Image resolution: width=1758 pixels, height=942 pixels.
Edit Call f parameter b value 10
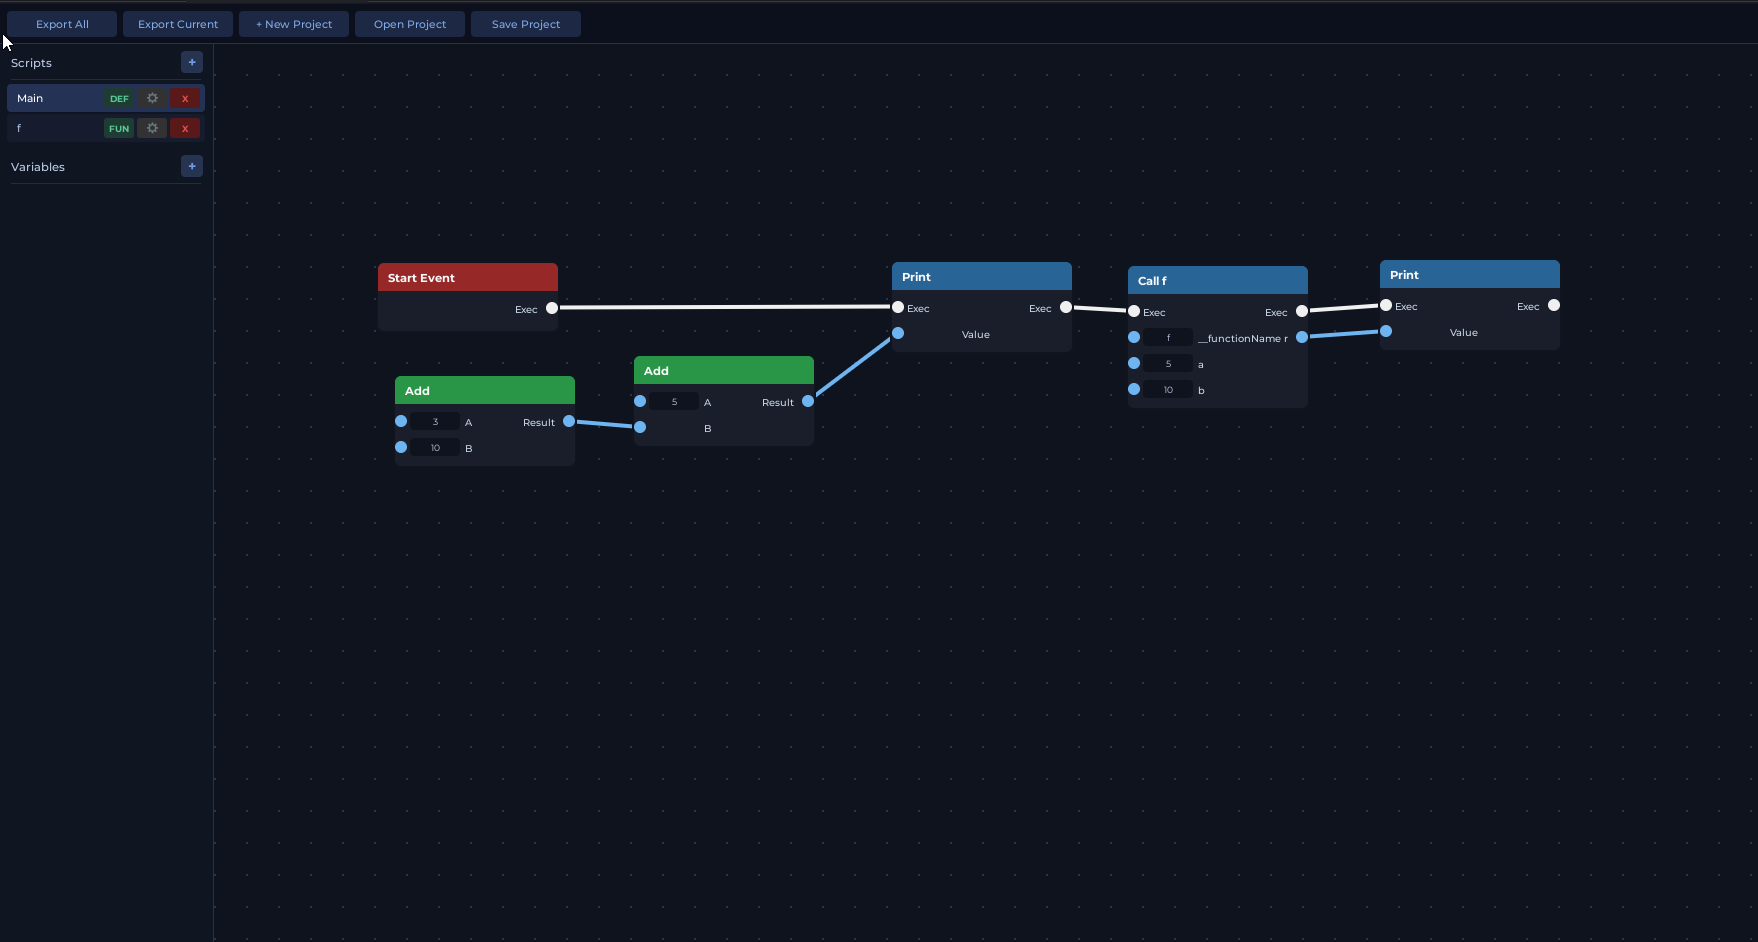point(1168,390)
